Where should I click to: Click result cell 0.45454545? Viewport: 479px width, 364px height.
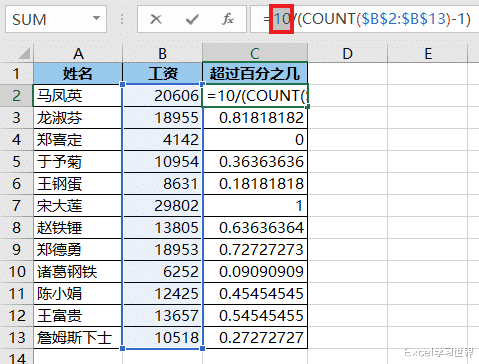(255, 294)
